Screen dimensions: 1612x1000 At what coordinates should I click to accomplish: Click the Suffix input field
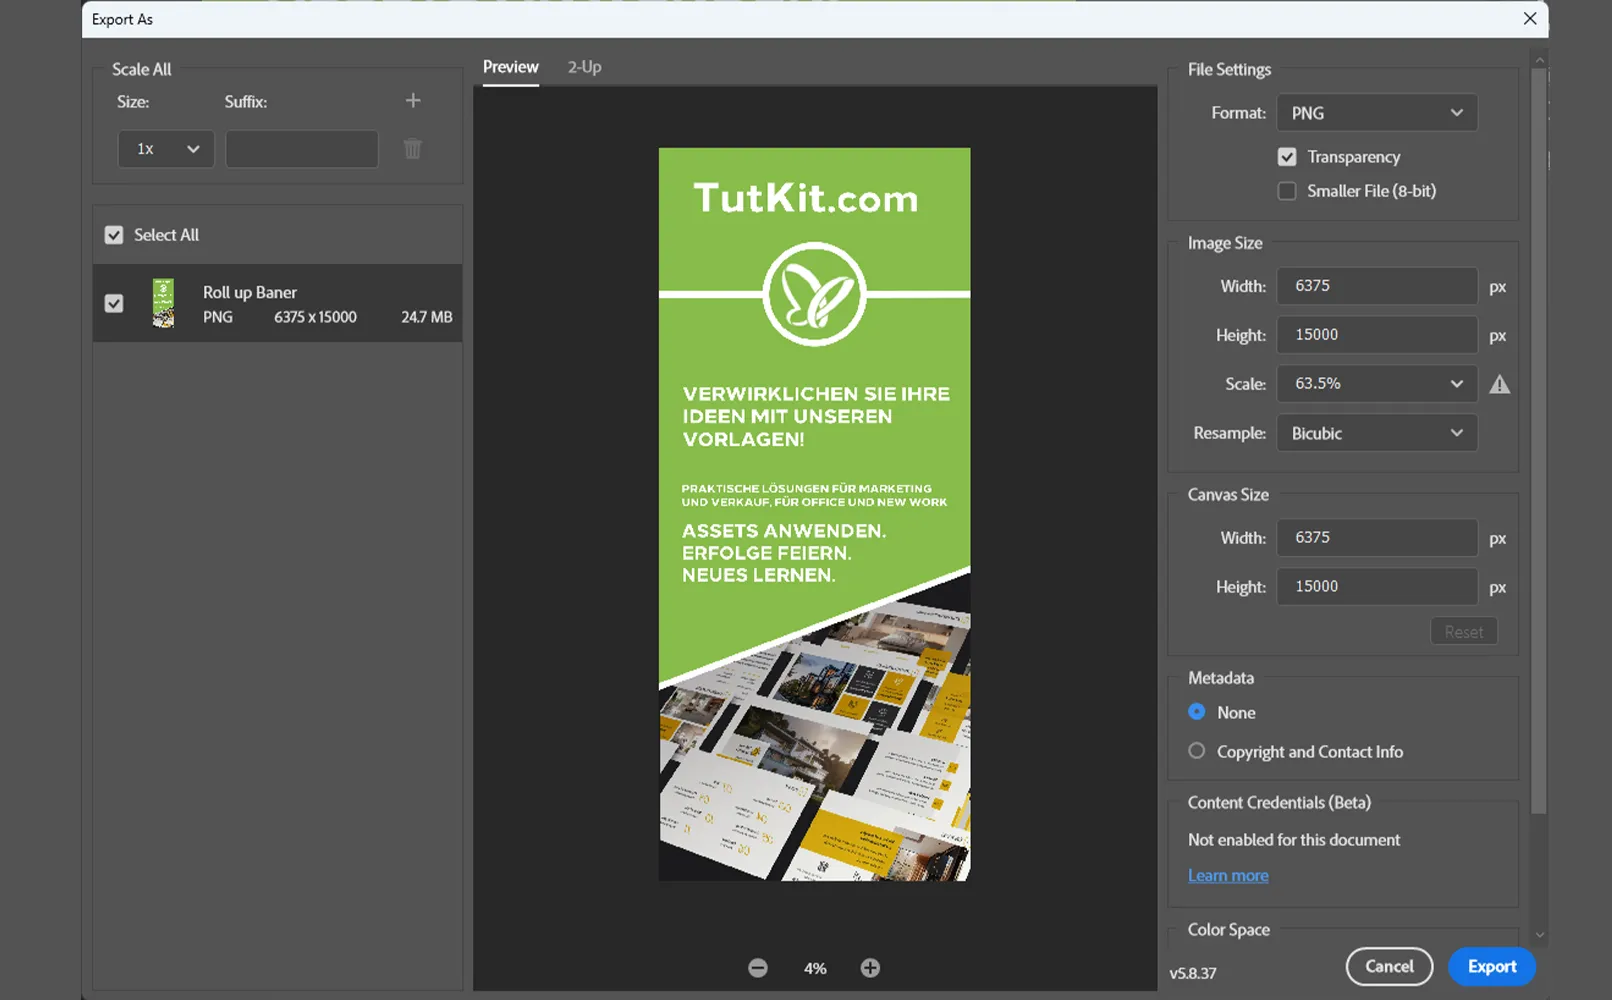tap(302, 149)
